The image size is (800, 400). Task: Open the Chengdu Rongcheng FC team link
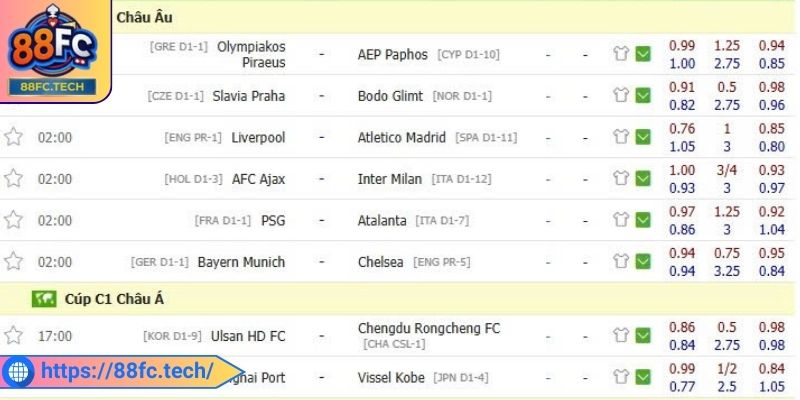(x=429, y=328)
